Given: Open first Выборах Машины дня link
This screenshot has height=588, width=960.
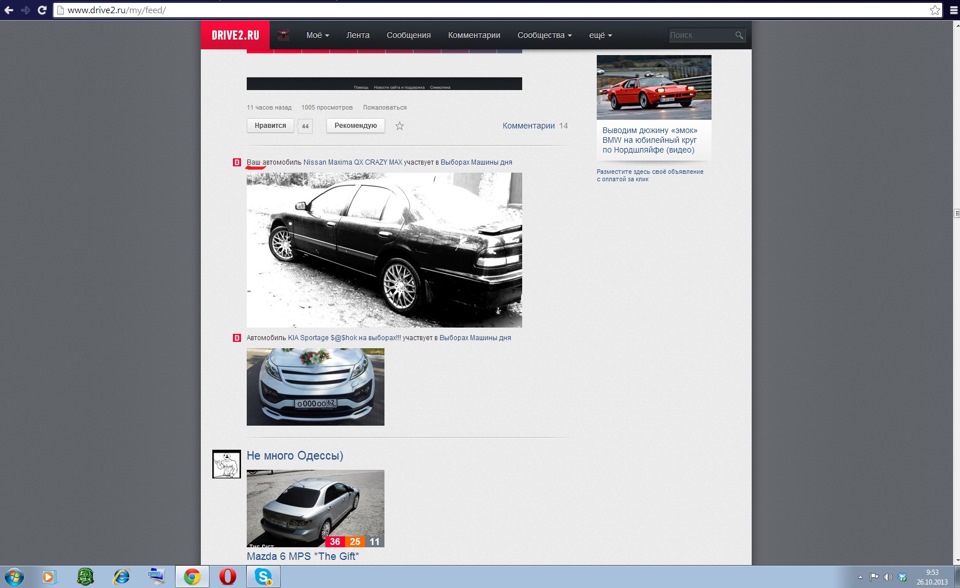Looking at the screenshot, I should coord(476,162).
